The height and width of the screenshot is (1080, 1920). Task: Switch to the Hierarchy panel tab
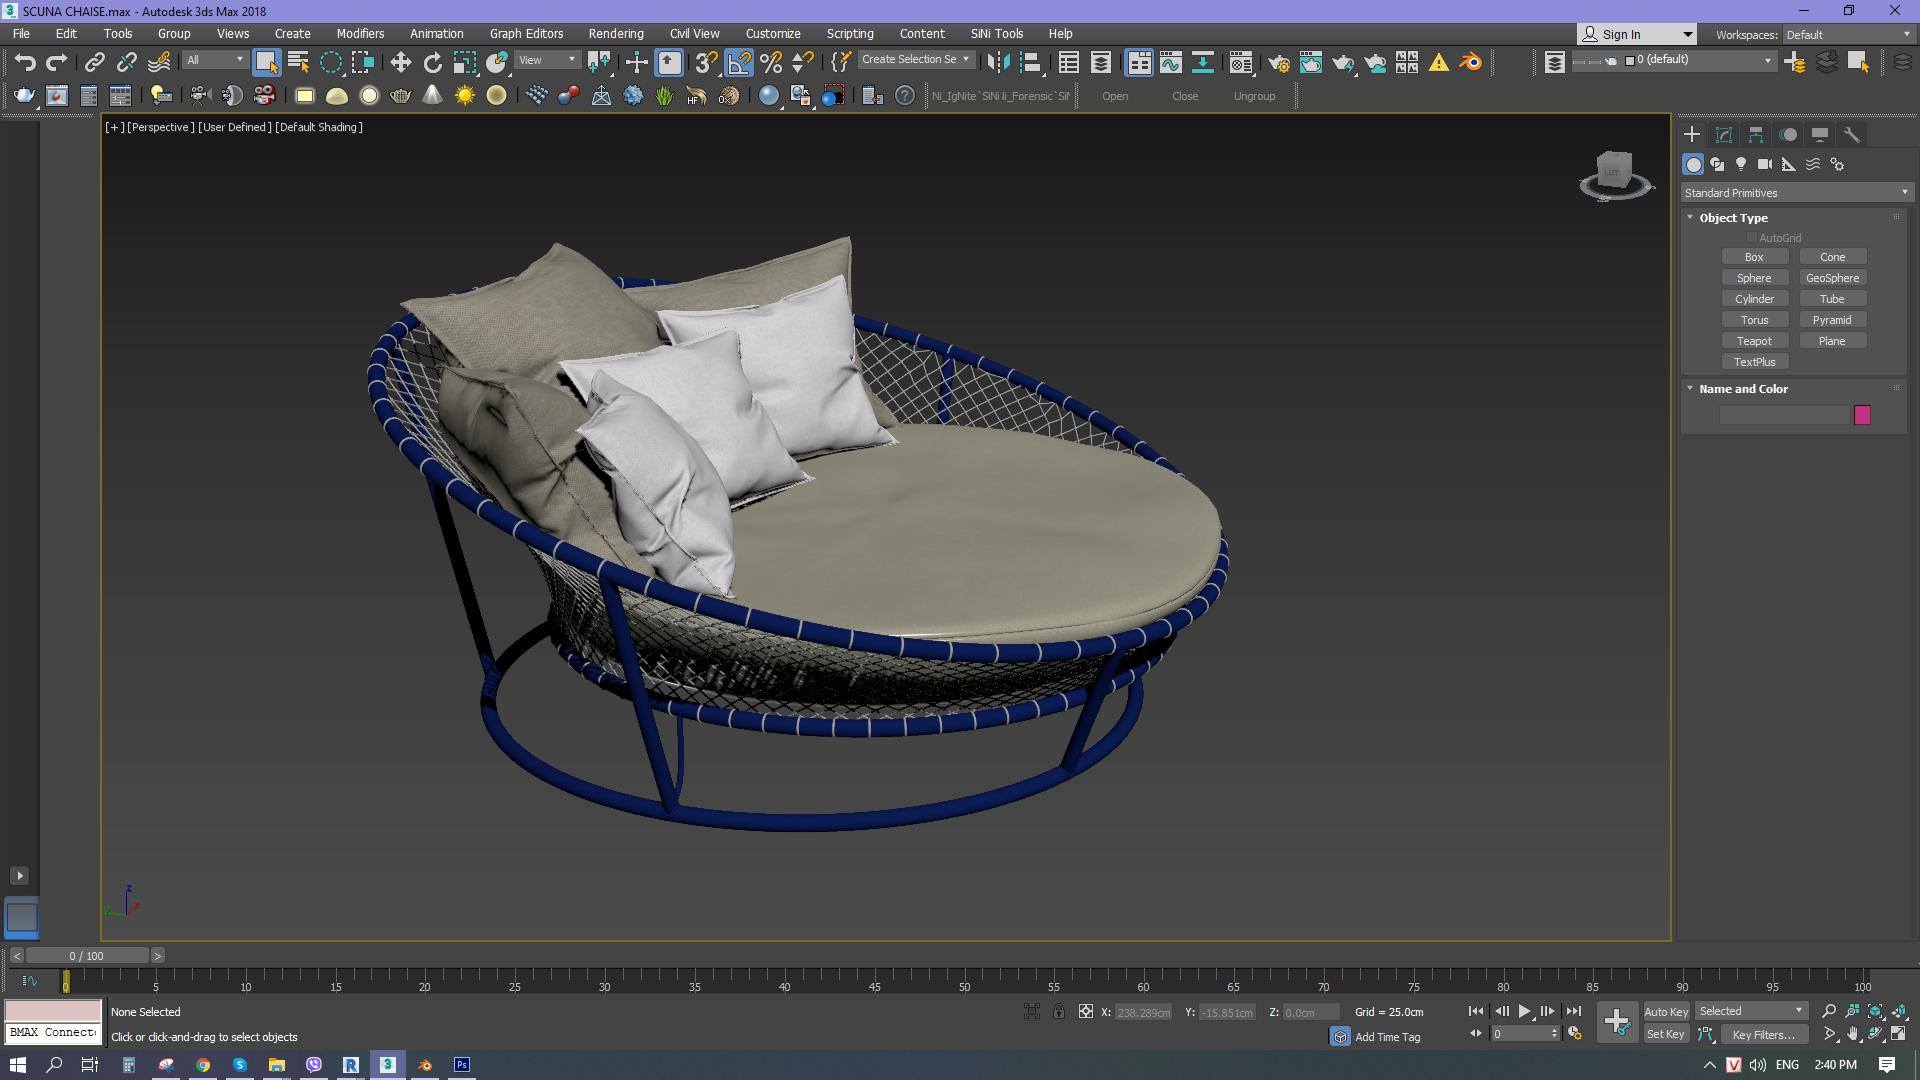tap(1756, 135)
